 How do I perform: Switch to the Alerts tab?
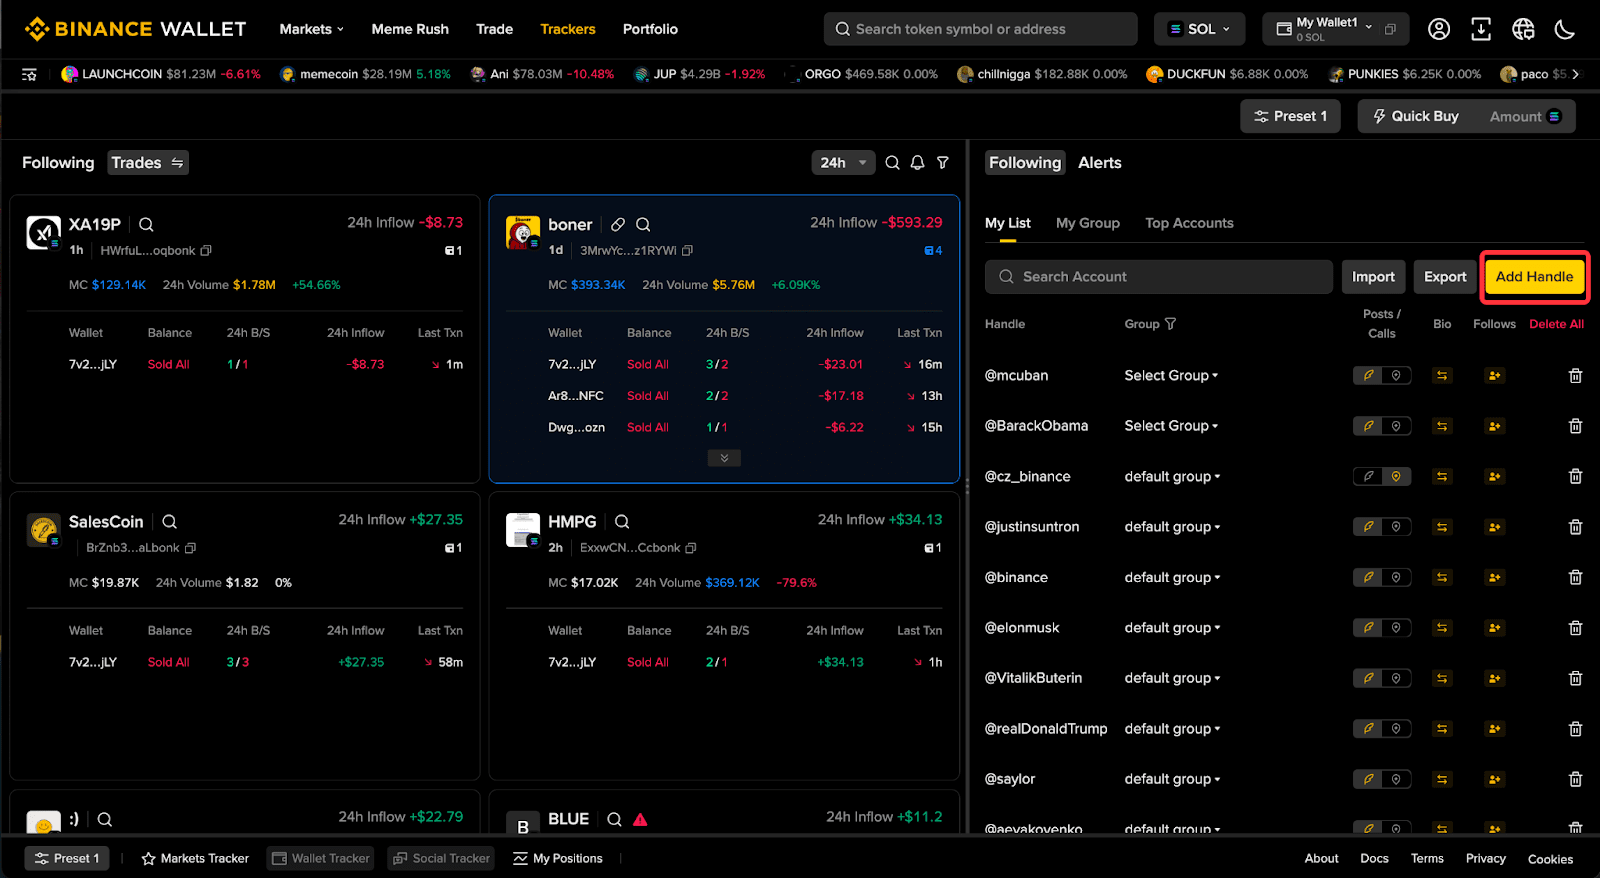point(1099,162)
